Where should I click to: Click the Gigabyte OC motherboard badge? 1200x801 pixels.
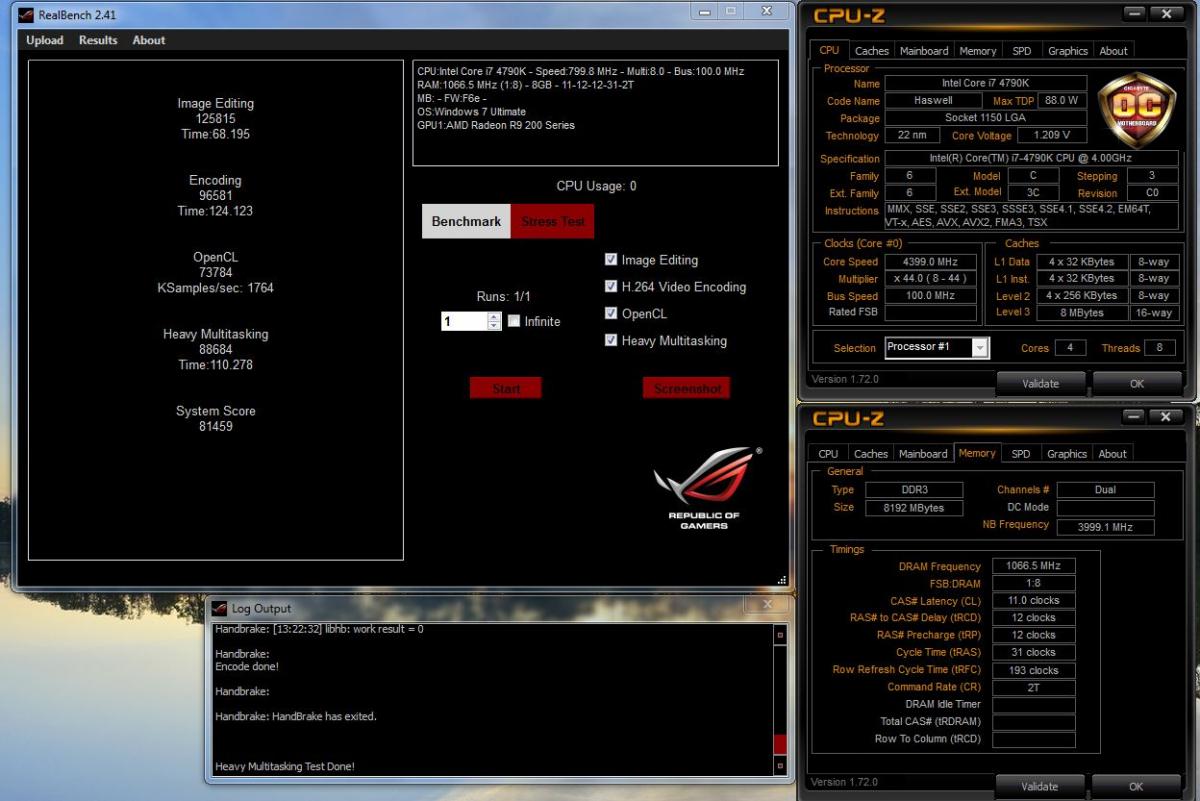(1137, 110)
